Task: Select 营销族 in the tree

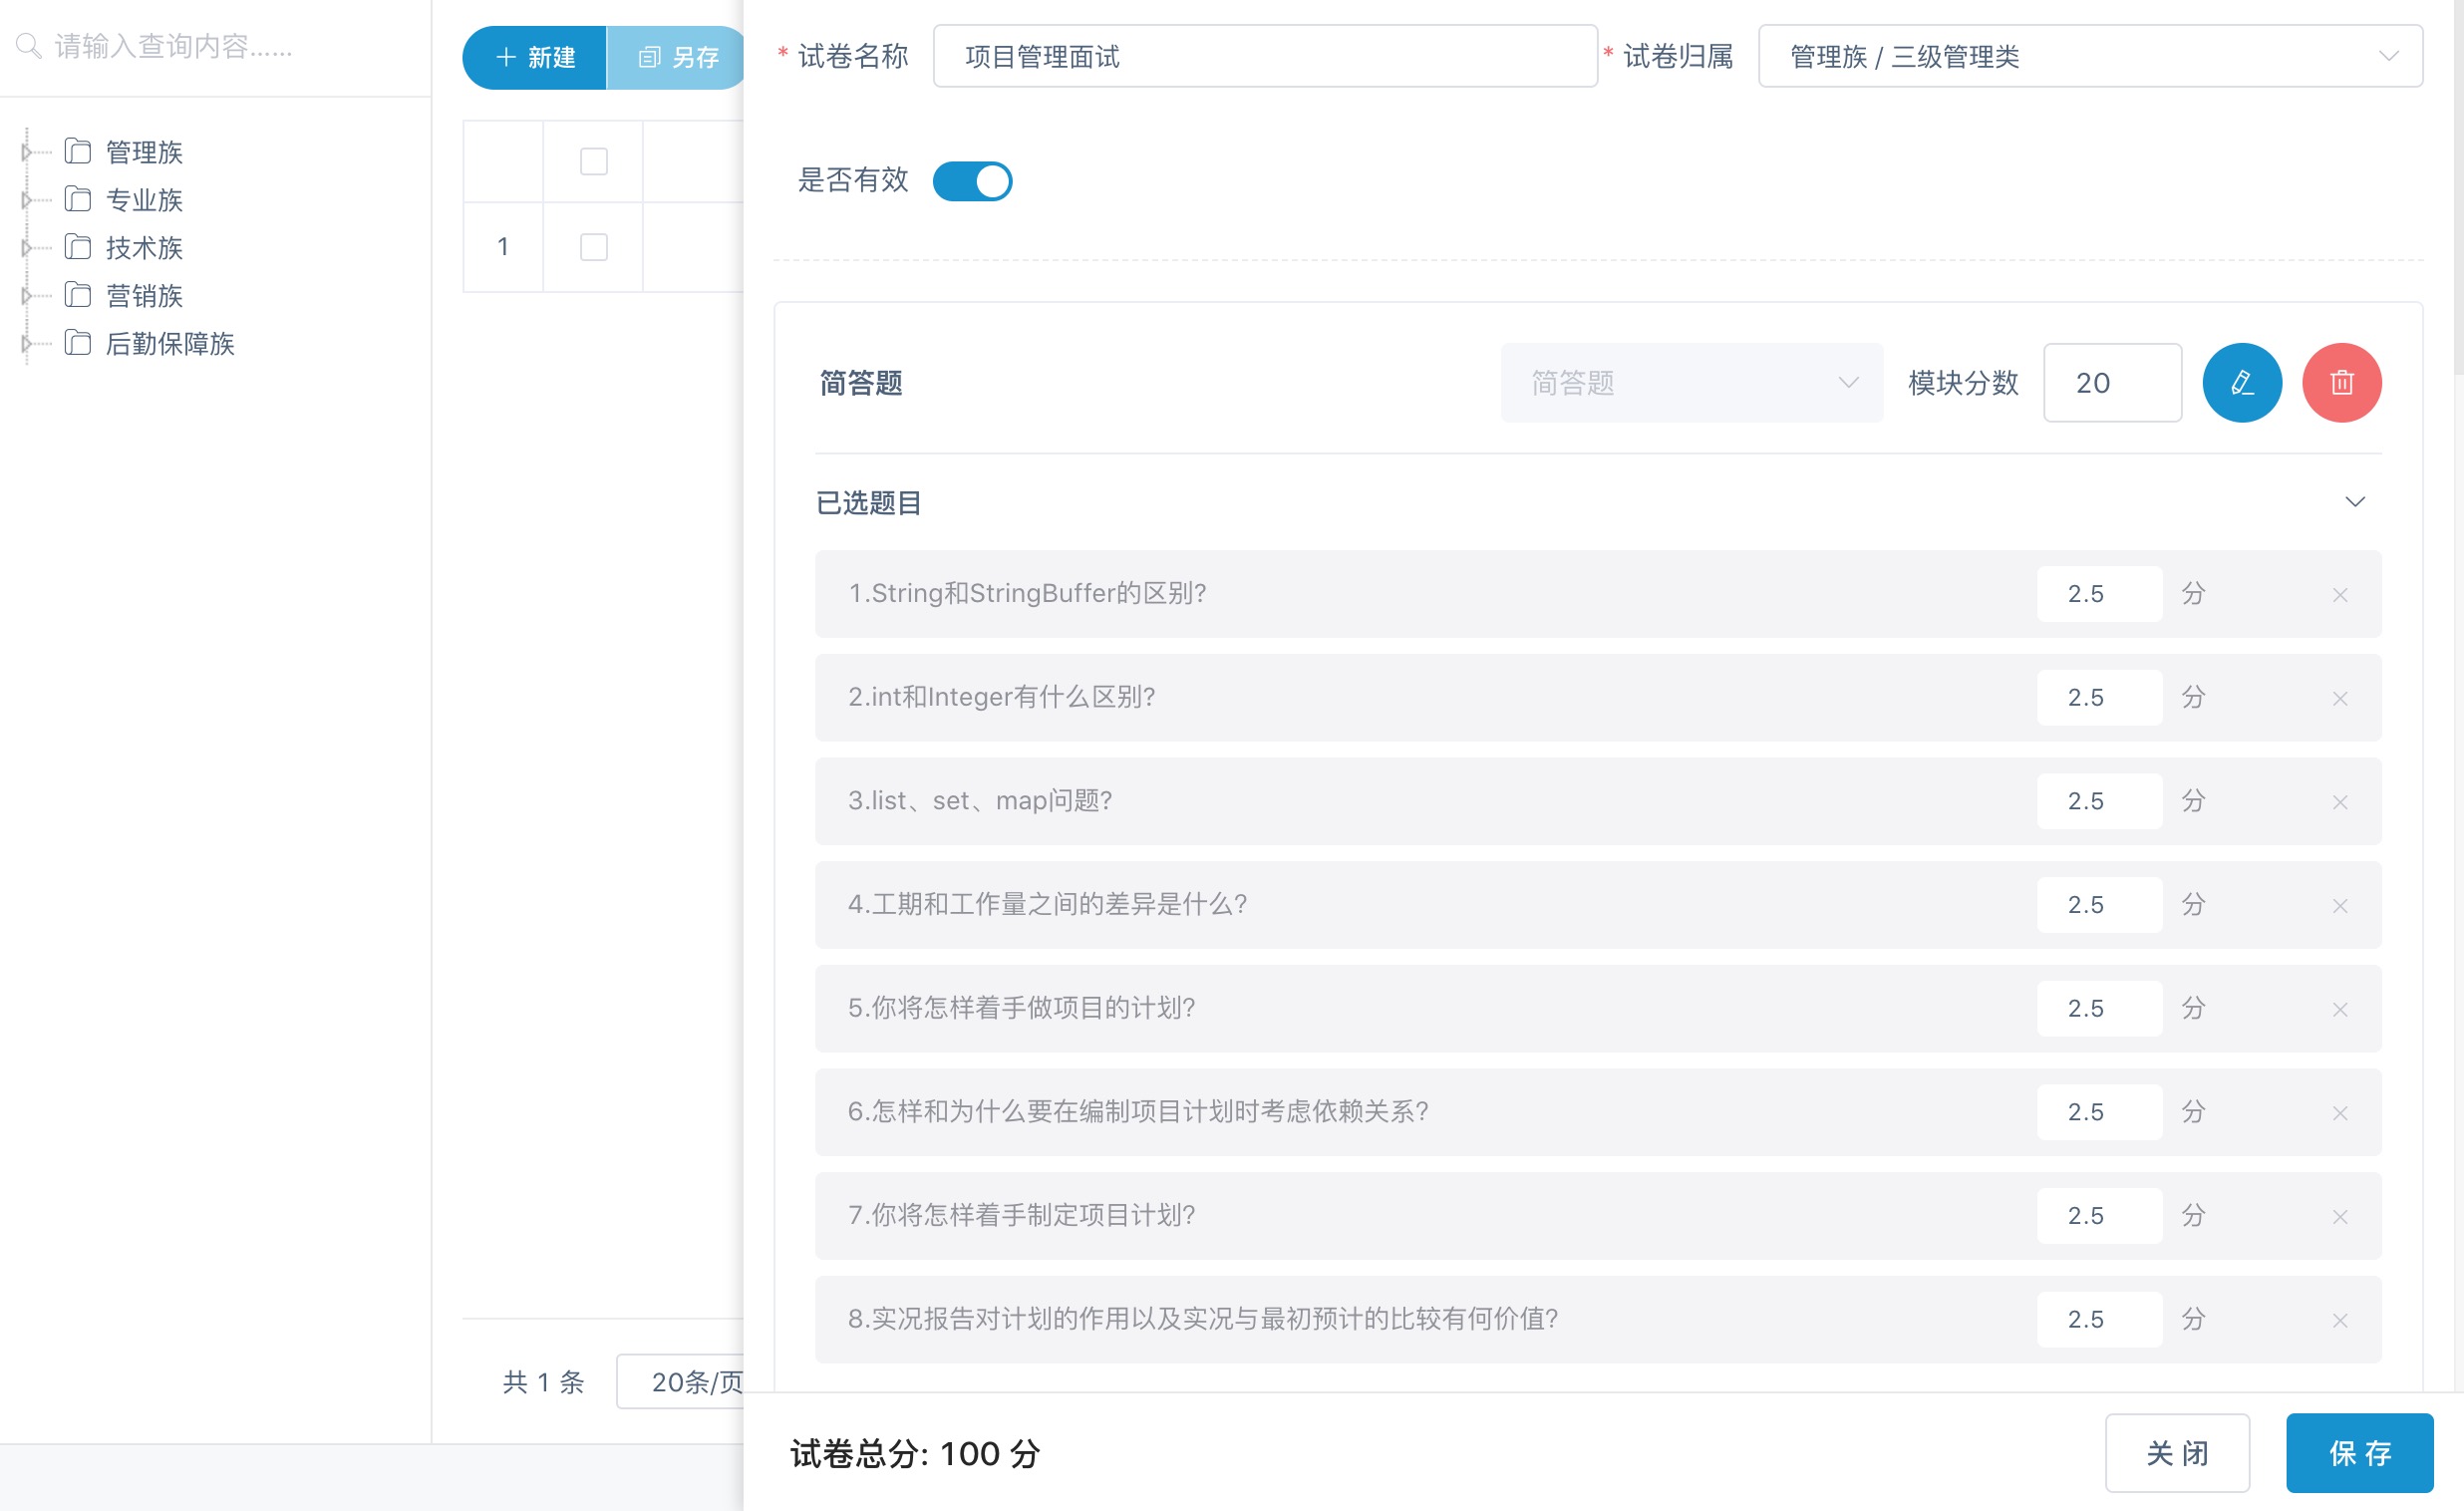Action: coord(144,296)
